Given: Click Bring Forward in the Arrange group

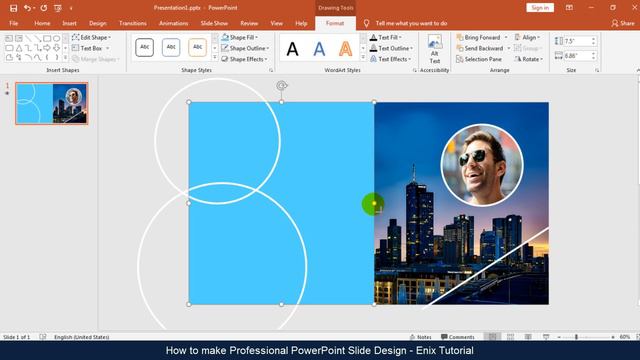Looking at the screenshot, I should pos(478,38).
